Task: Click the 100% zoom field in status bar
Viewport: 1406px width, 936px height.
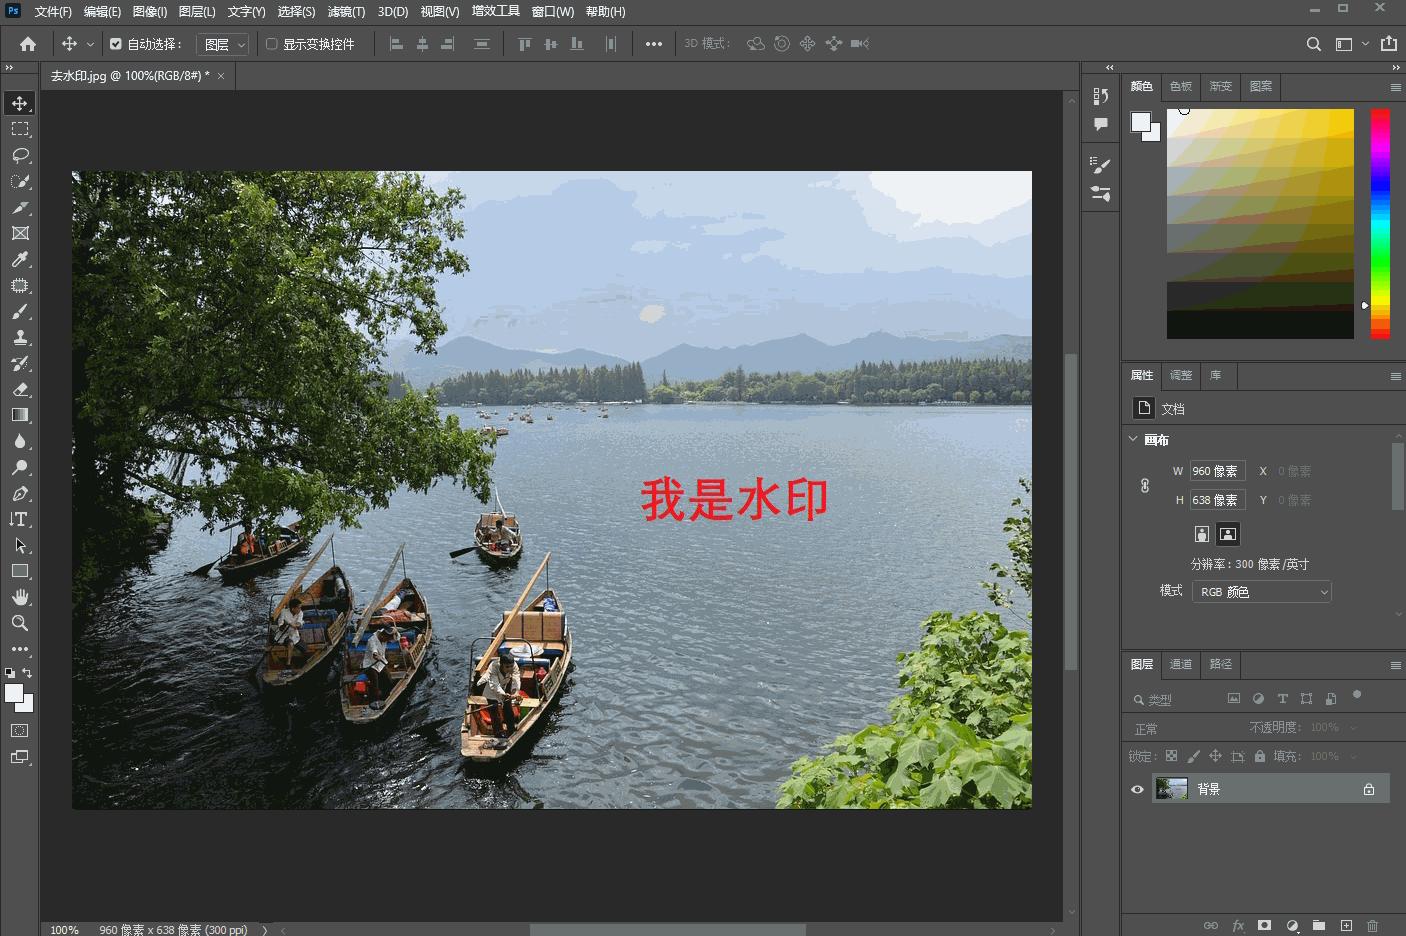Action: [x=64, y=929]
